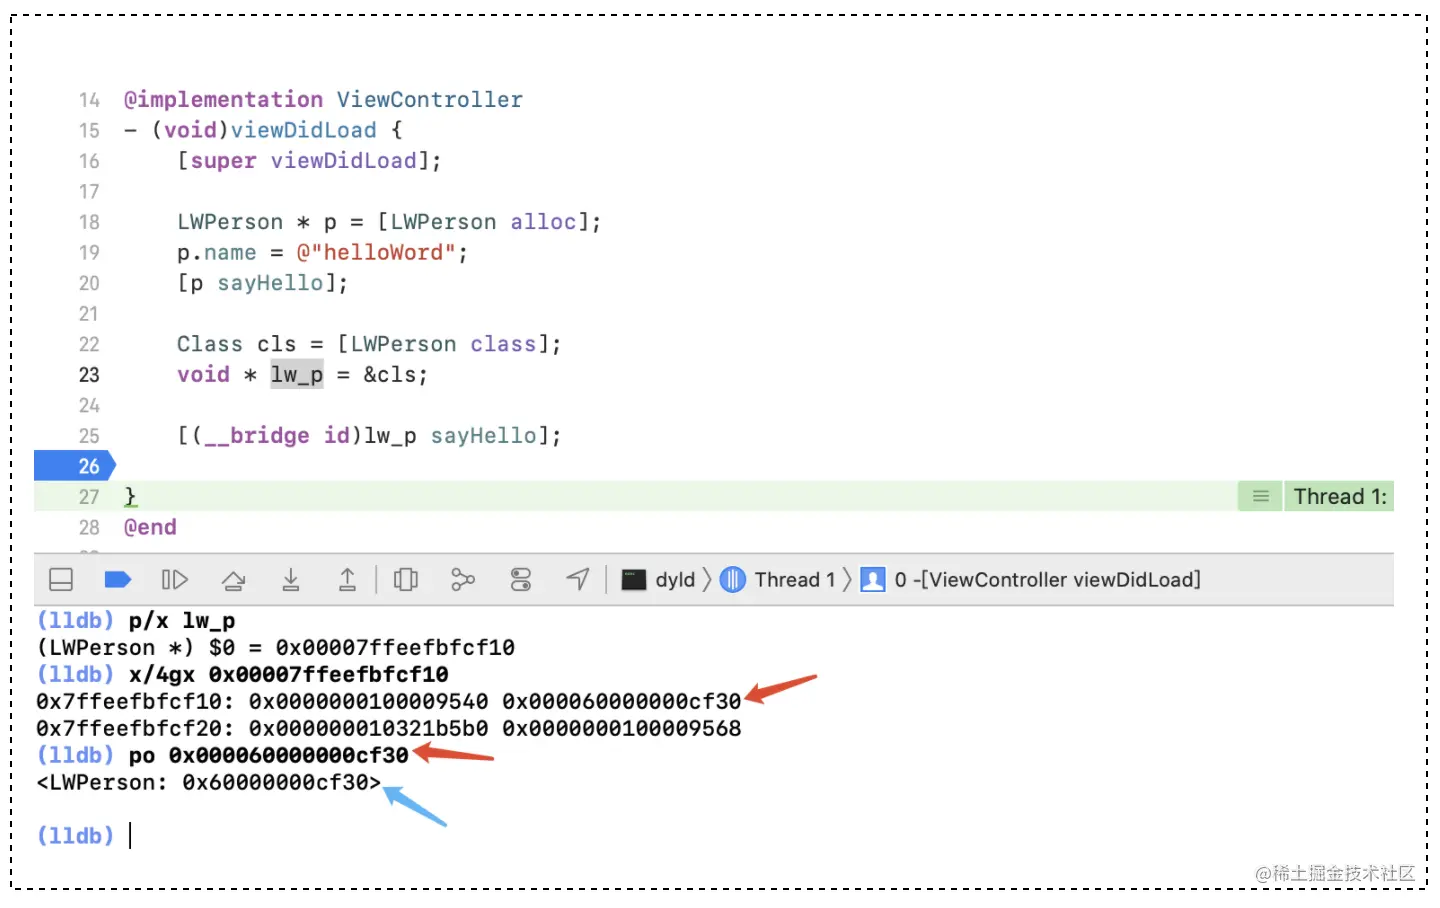The height and width of the screenshot is (908, 1440).
Task: Open the Debug Memory Graph tool
Action: coord(463,580)
